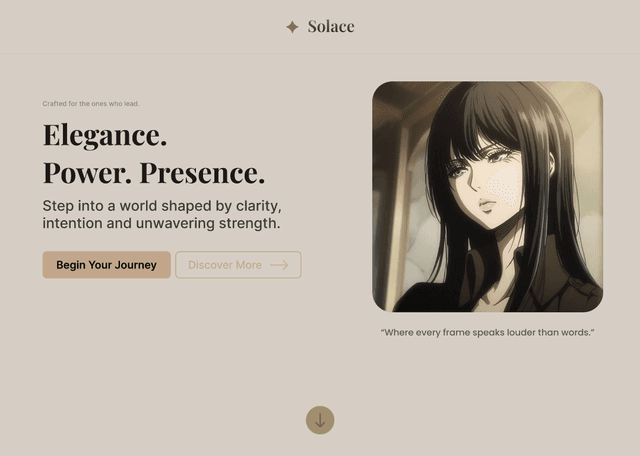The height and width of the screenshot is (456, 640).
Task: Click the quote caption below the portrait
Action: coord(487,332)
